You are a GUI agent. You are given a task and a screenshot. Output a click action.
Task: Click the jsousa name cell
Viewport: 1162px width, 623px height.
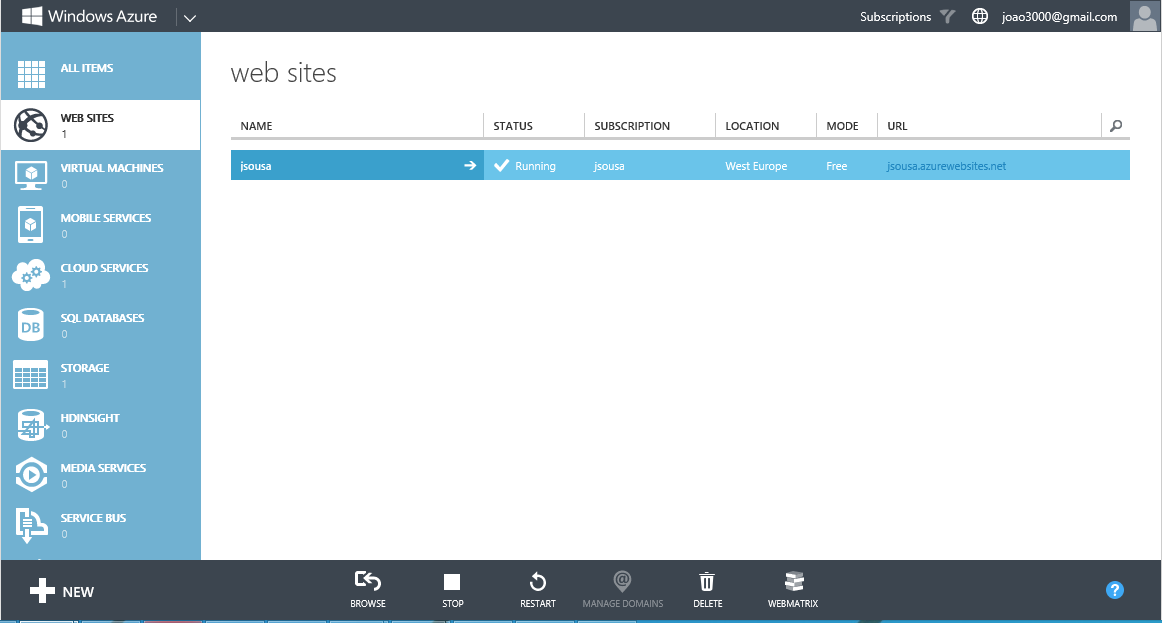pyautogui.click(x=357, y=165)
